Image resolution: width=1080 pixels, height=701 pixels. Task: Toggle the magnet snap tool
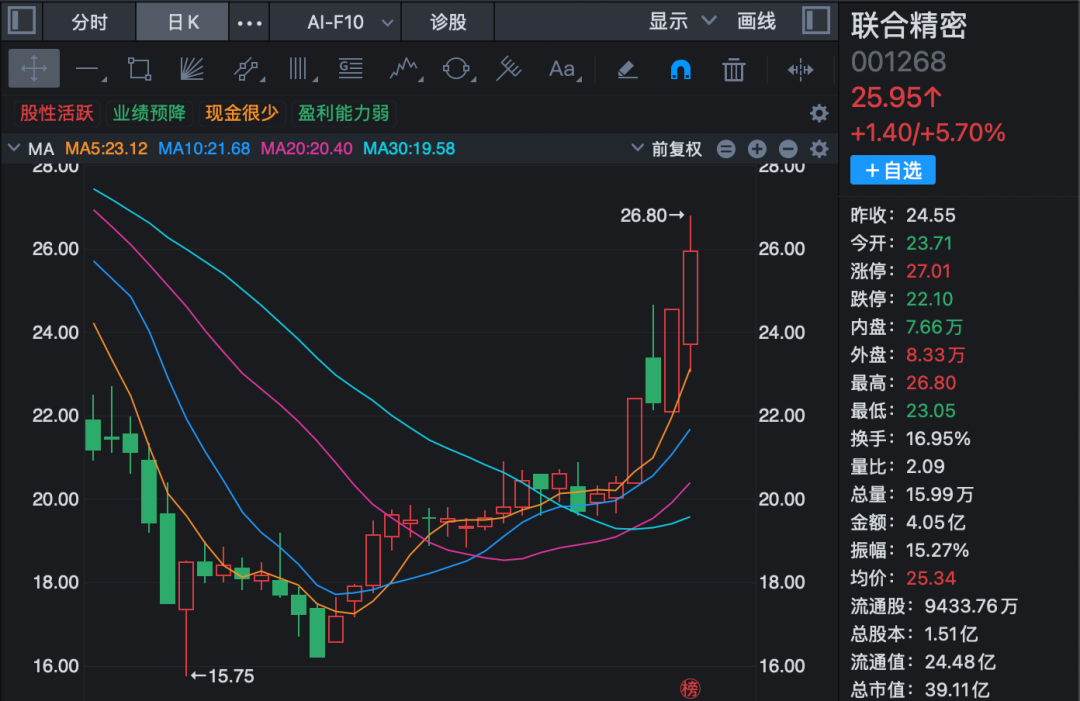pos(681,70)
